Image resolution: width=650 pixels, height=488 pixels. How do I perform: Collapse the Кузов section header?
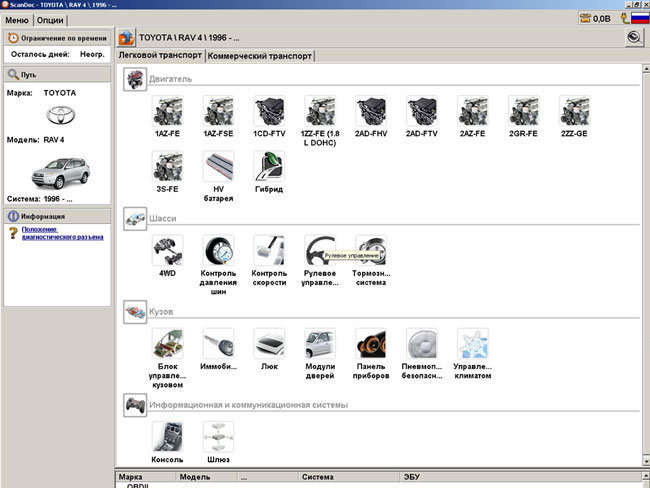[135, 312]
